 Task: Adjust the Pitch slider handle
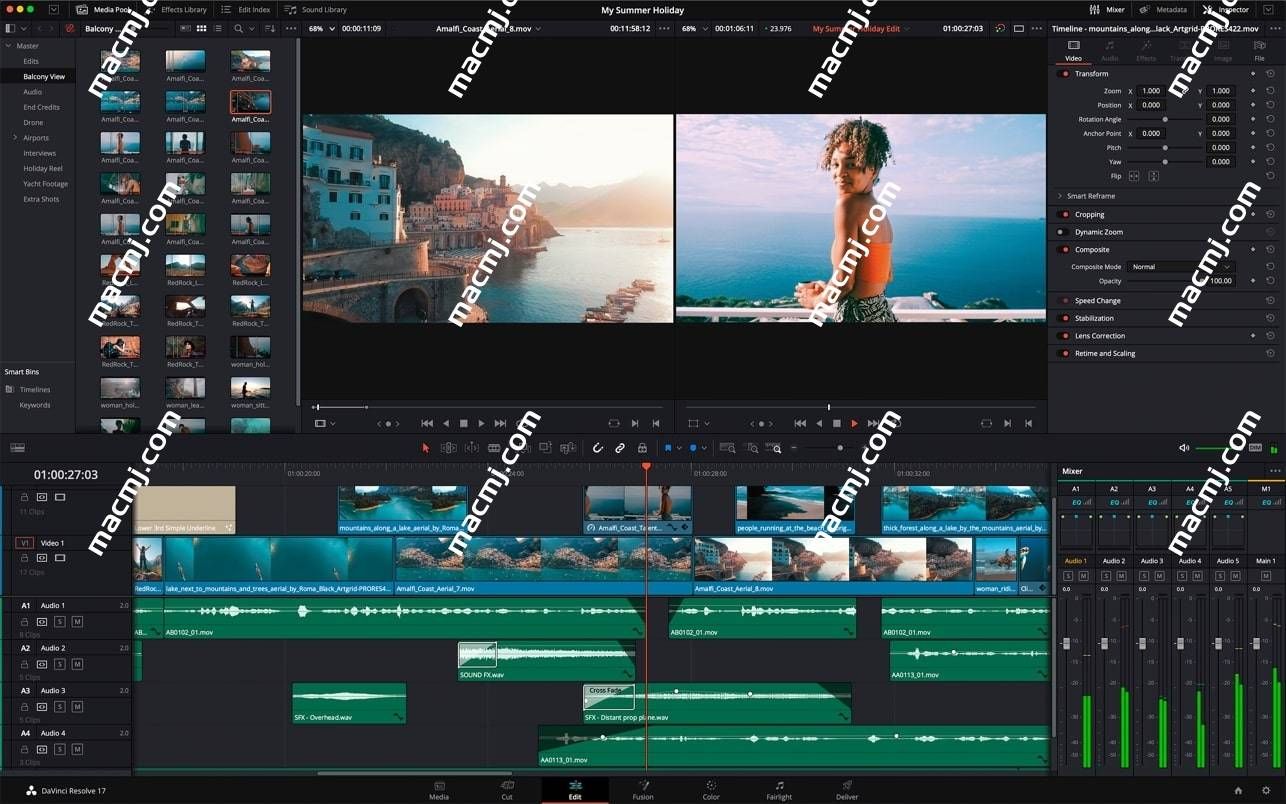tap(1164, 147)
